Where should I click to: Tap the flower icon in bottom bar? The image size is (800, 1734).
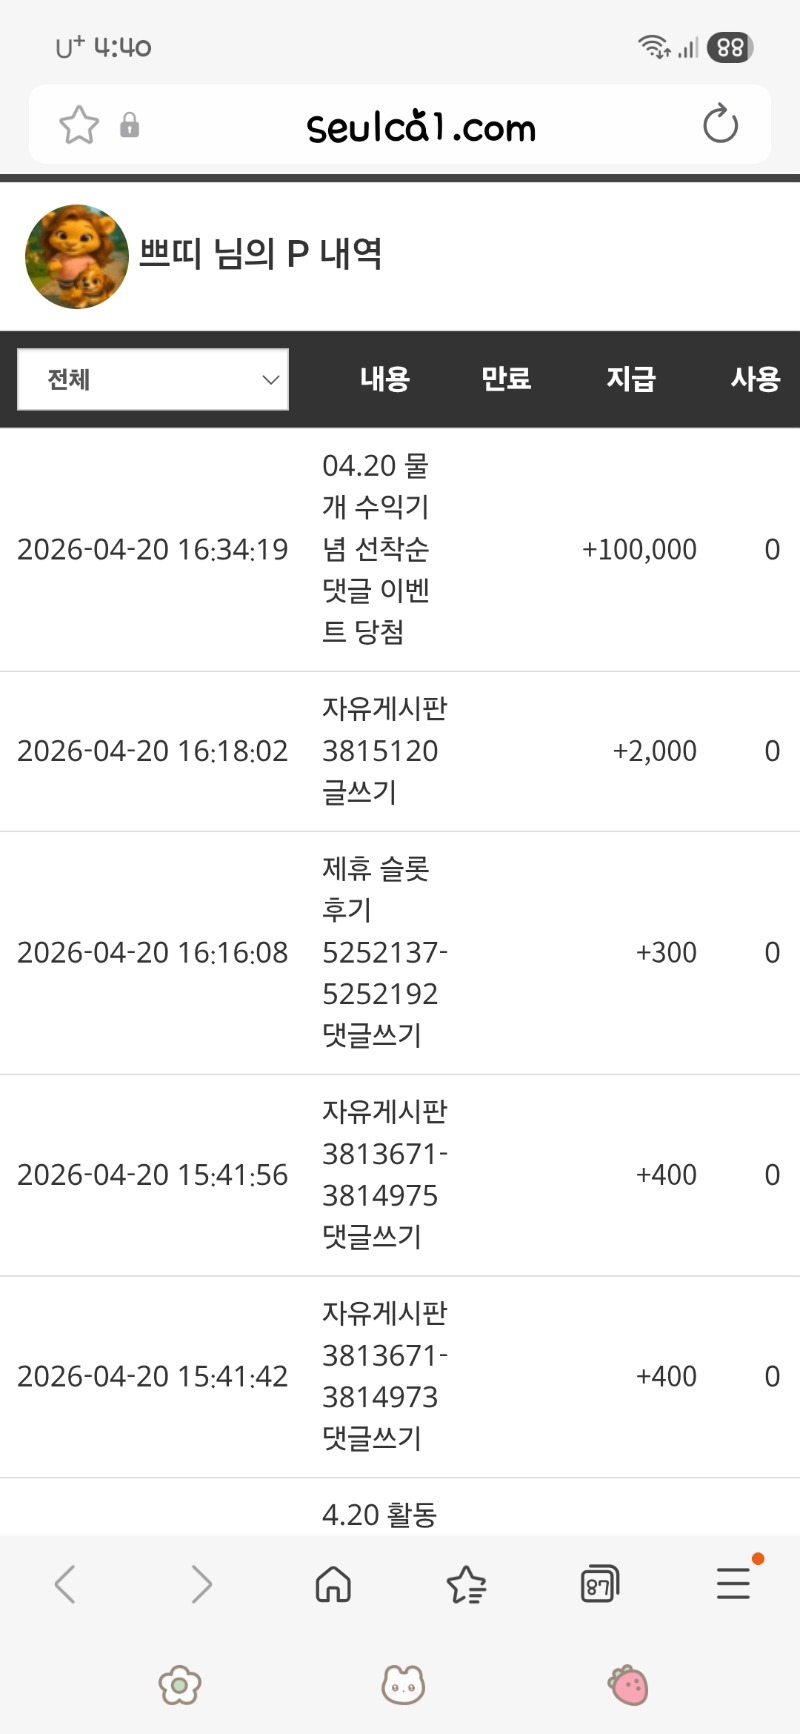(180, 1685)
